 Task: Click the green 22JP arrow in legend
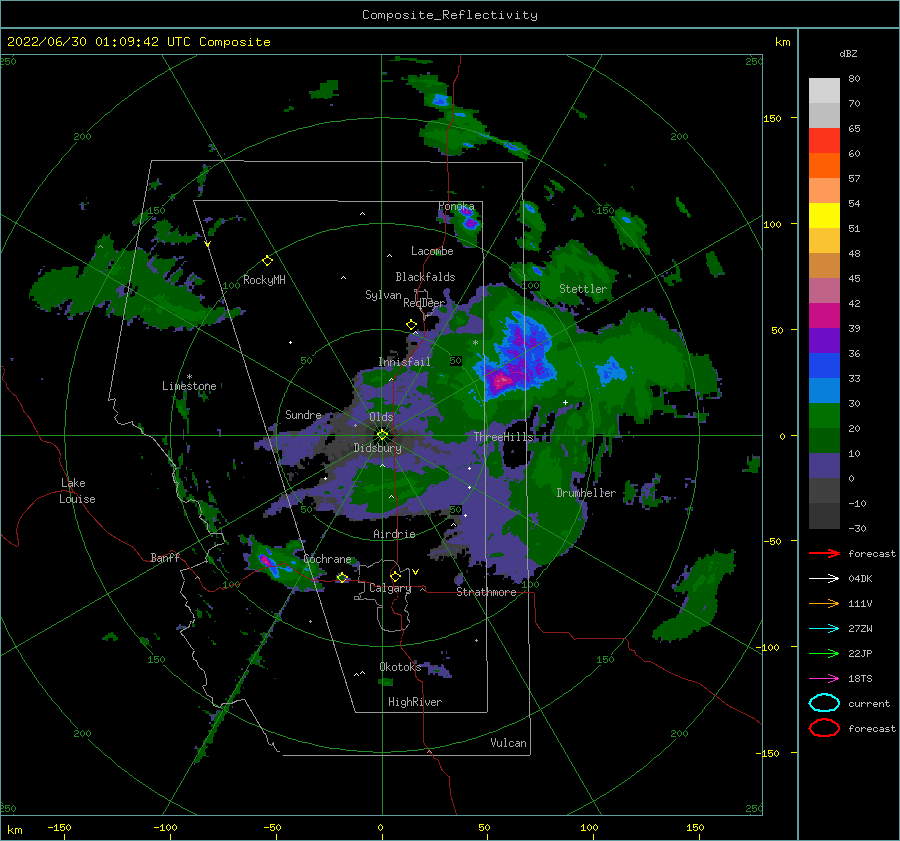click(x=824, y=653)
